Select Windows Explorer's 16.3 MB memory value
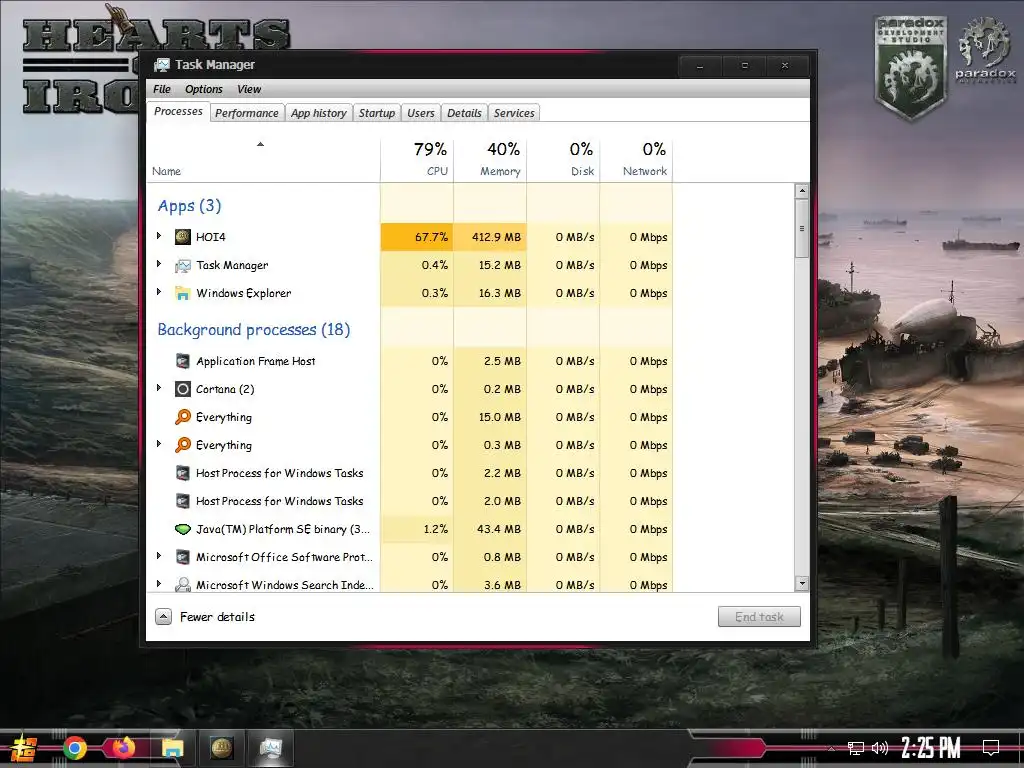This screenshot has height=768, width=1024. [500, 293]
